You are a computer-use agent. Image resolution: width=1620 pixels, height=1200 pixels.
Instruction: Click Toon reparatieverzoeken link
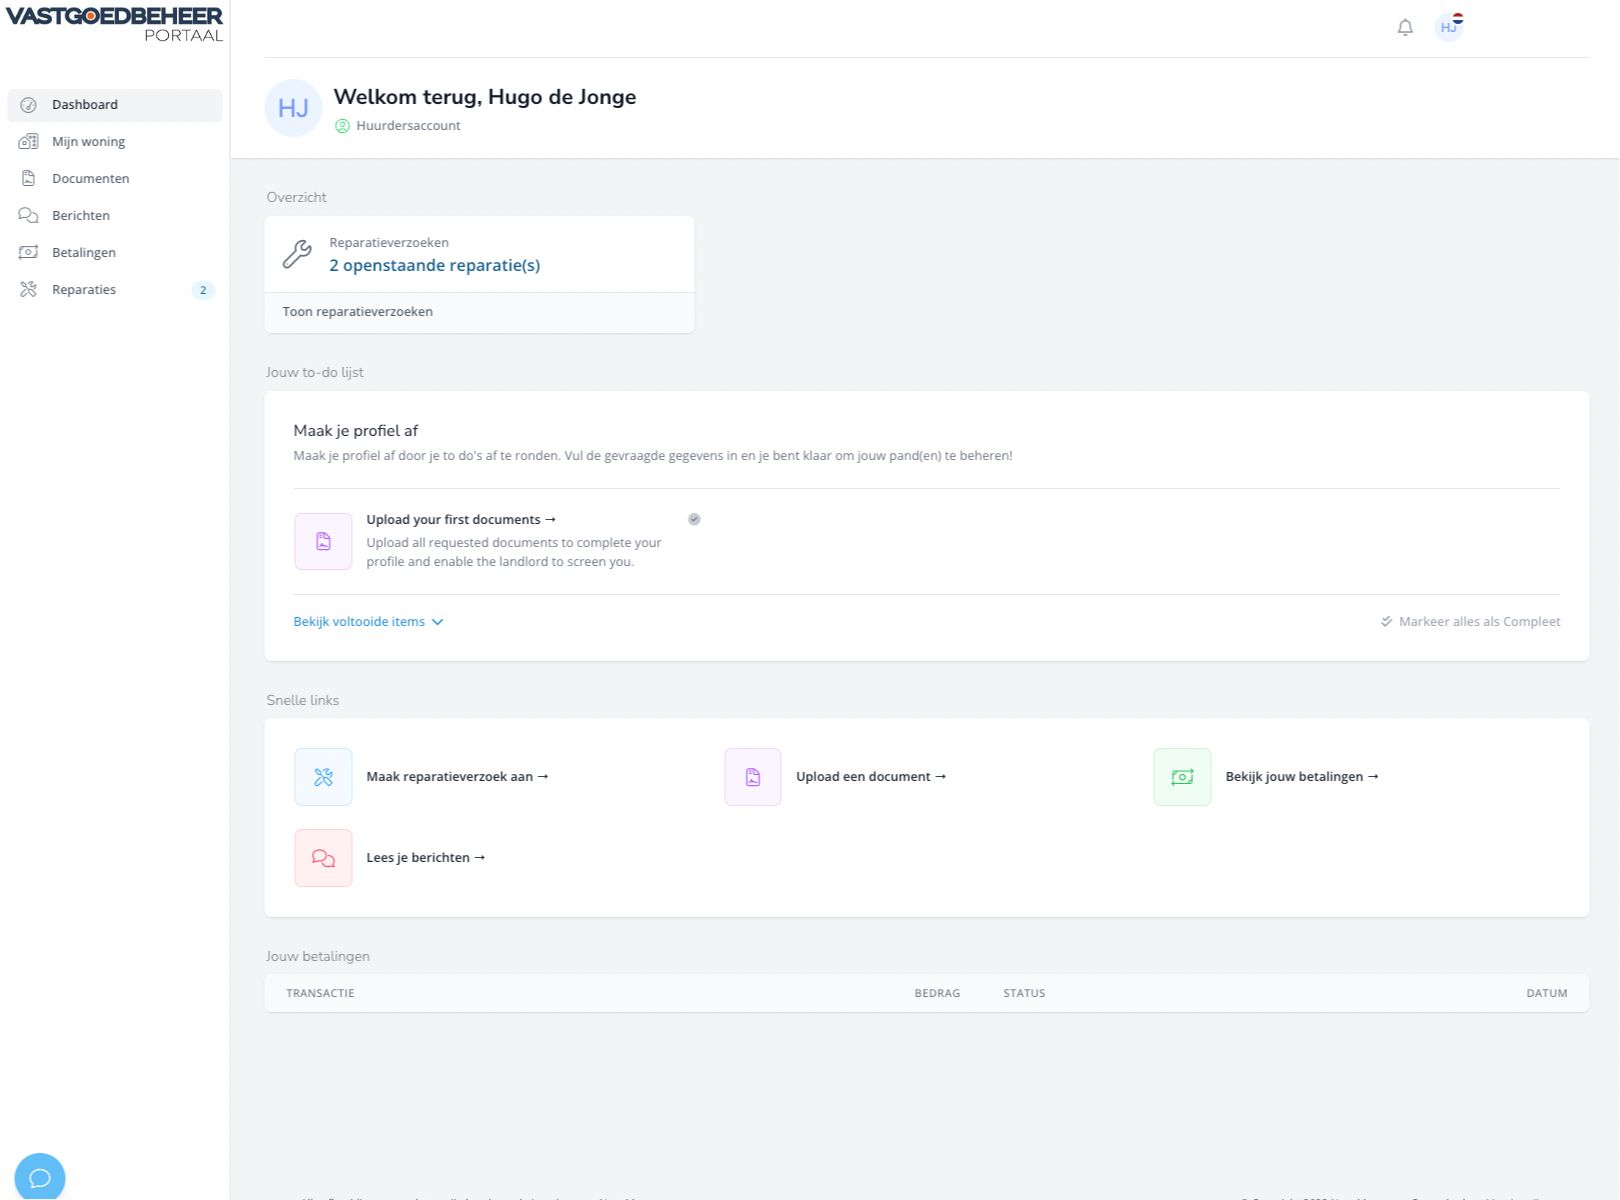357,312
